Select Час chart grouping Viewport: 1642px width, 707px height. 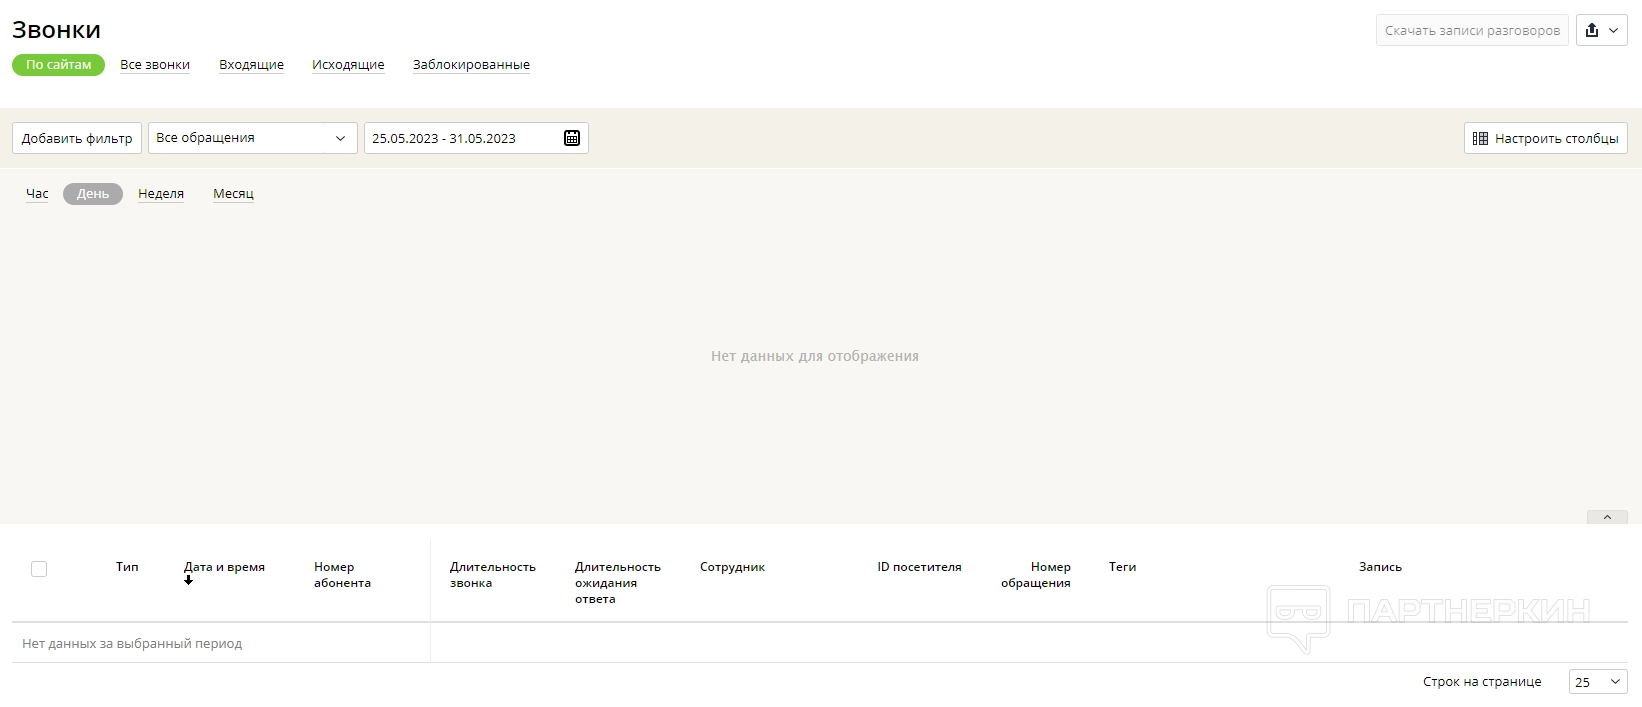[37, 194]
